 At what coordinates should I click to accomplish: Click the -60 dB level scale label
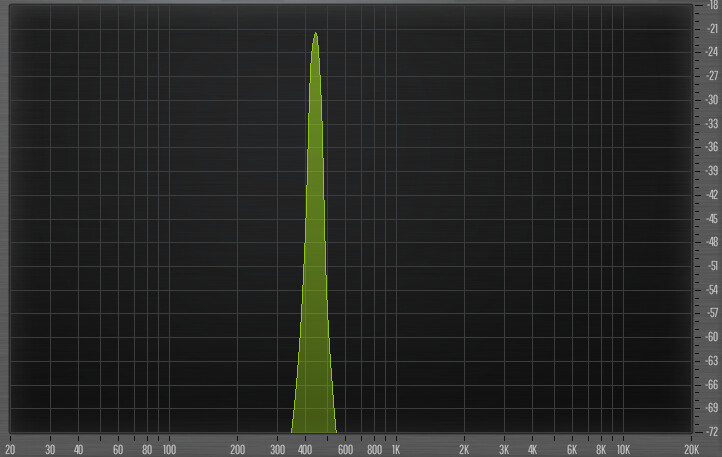pyautogui.click(x=712, y=337)
